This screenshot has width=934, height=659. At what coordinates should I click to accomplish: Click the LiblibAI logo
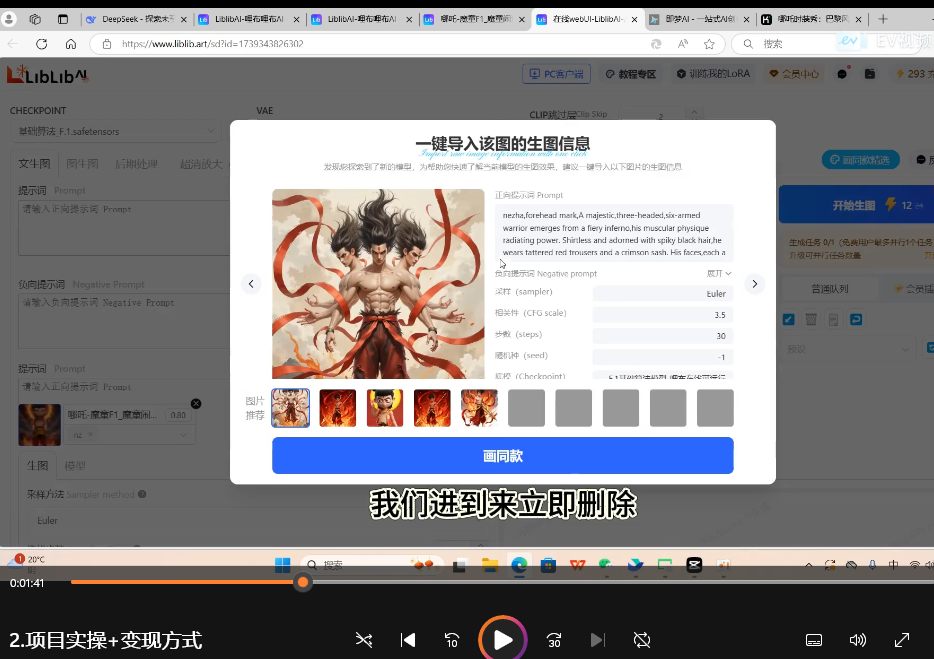(x=48, y=74)
